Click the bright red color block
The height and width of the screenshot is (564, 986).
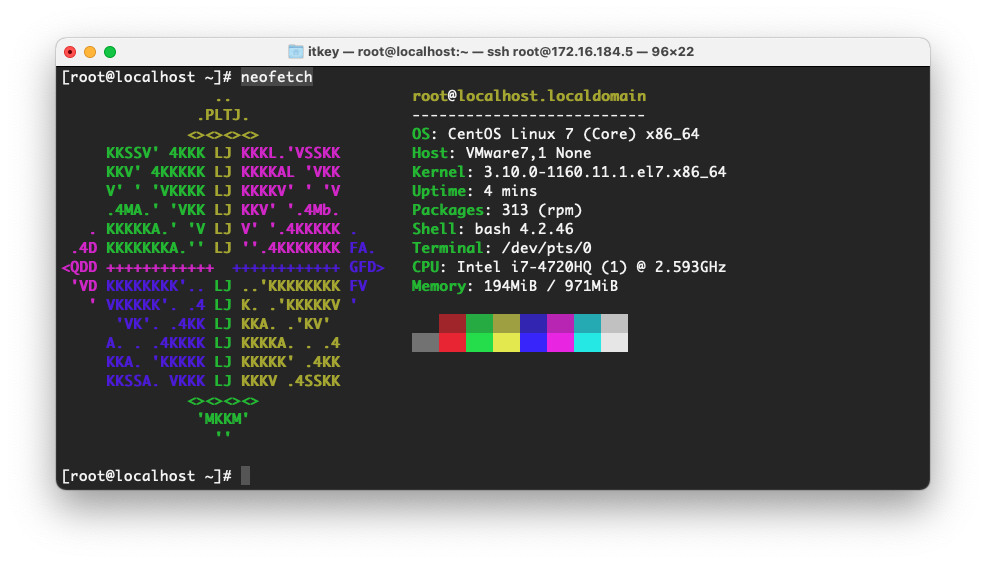coord(452,342)
